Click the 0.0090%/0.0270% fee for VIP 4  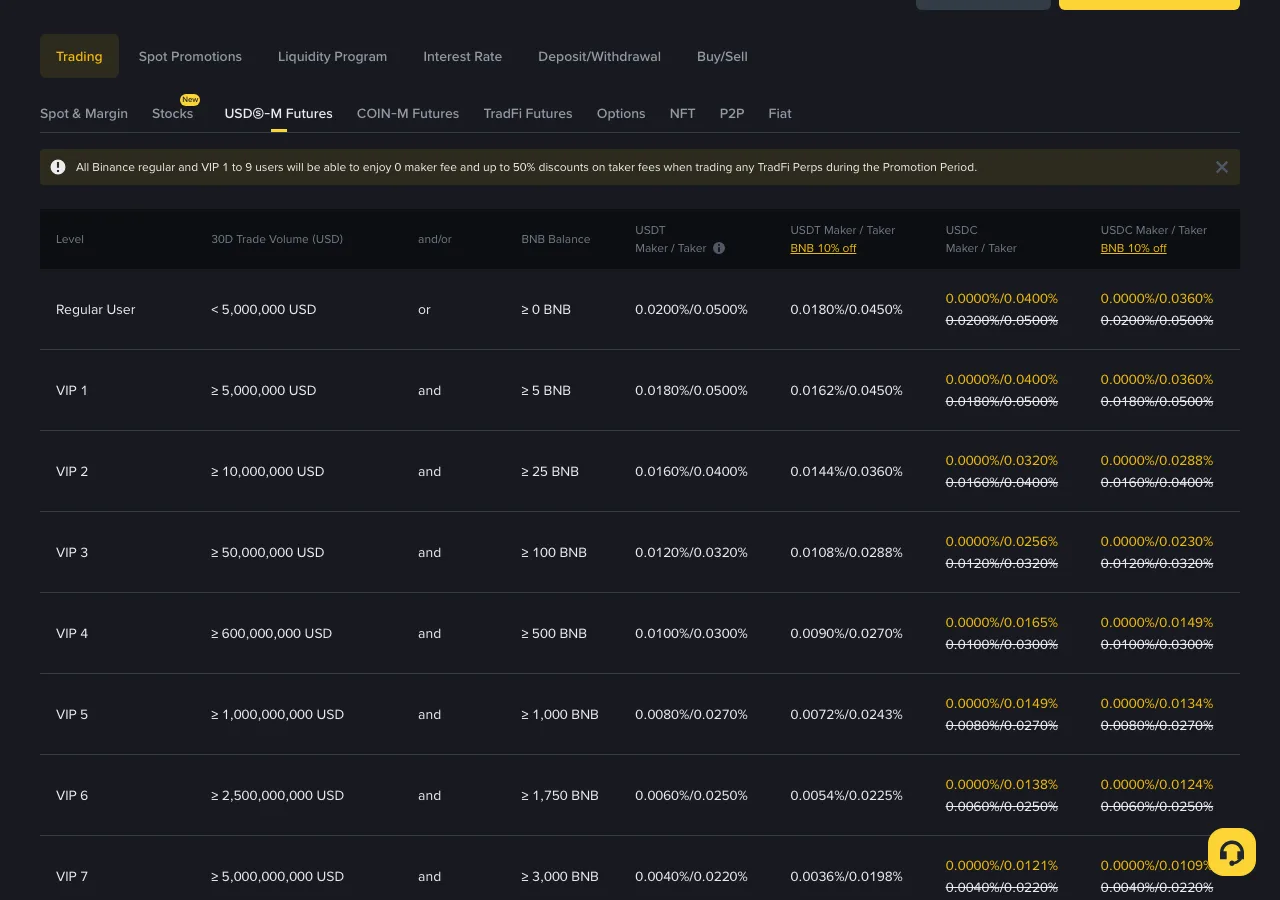click(x=846, y=633)
